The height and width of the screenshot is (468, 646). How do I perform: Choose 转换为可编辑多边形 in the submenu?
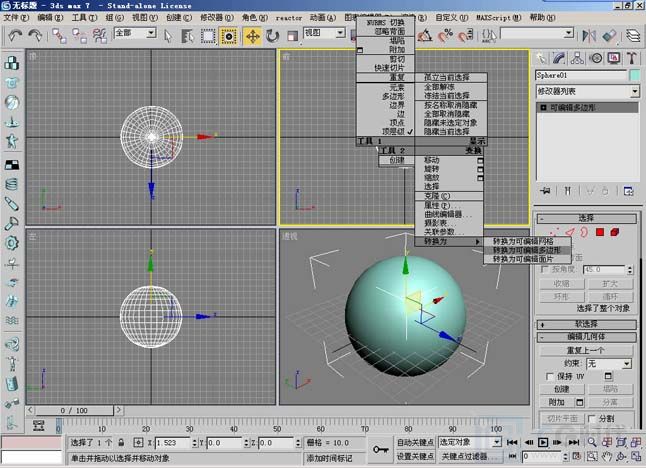(527, 250)
